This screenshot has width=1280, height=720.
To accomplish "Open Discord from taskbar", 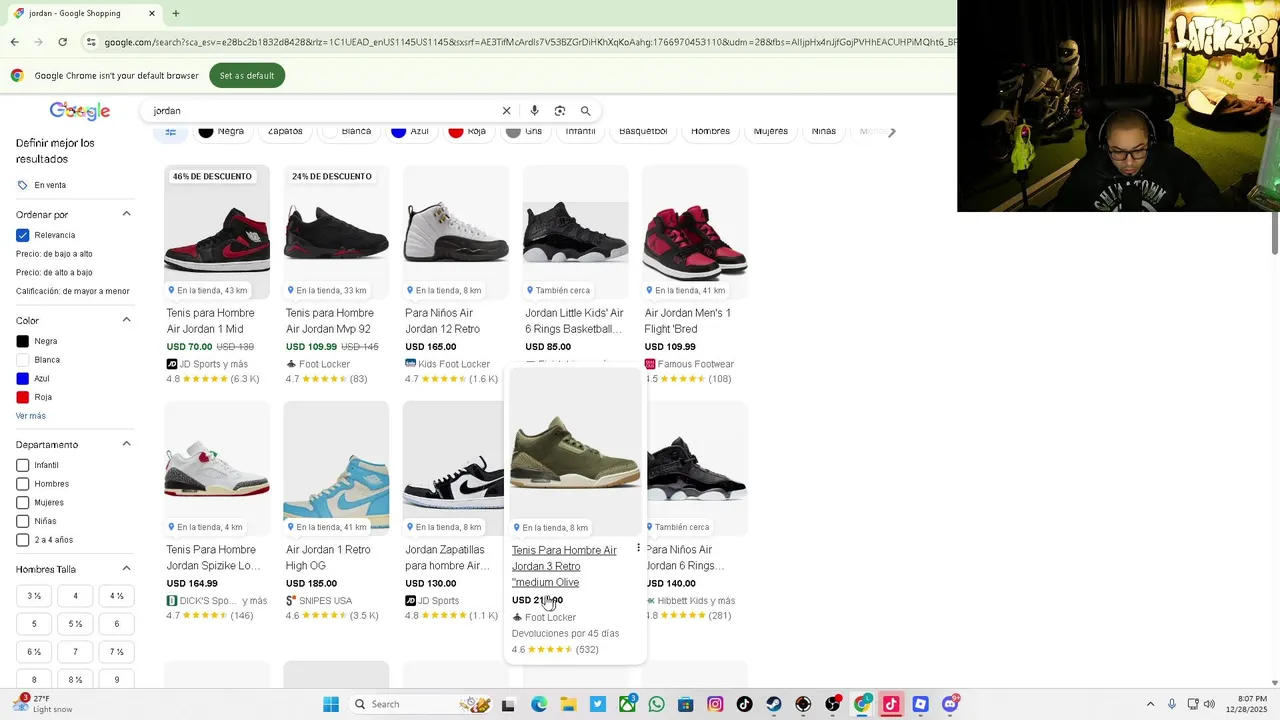I will pos(950,704).
